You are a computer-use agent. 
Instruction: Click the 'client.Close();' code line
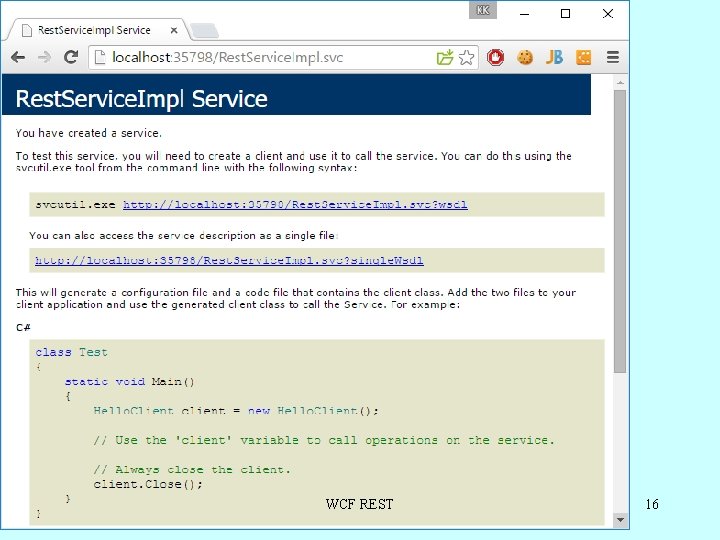pos(147,484)
